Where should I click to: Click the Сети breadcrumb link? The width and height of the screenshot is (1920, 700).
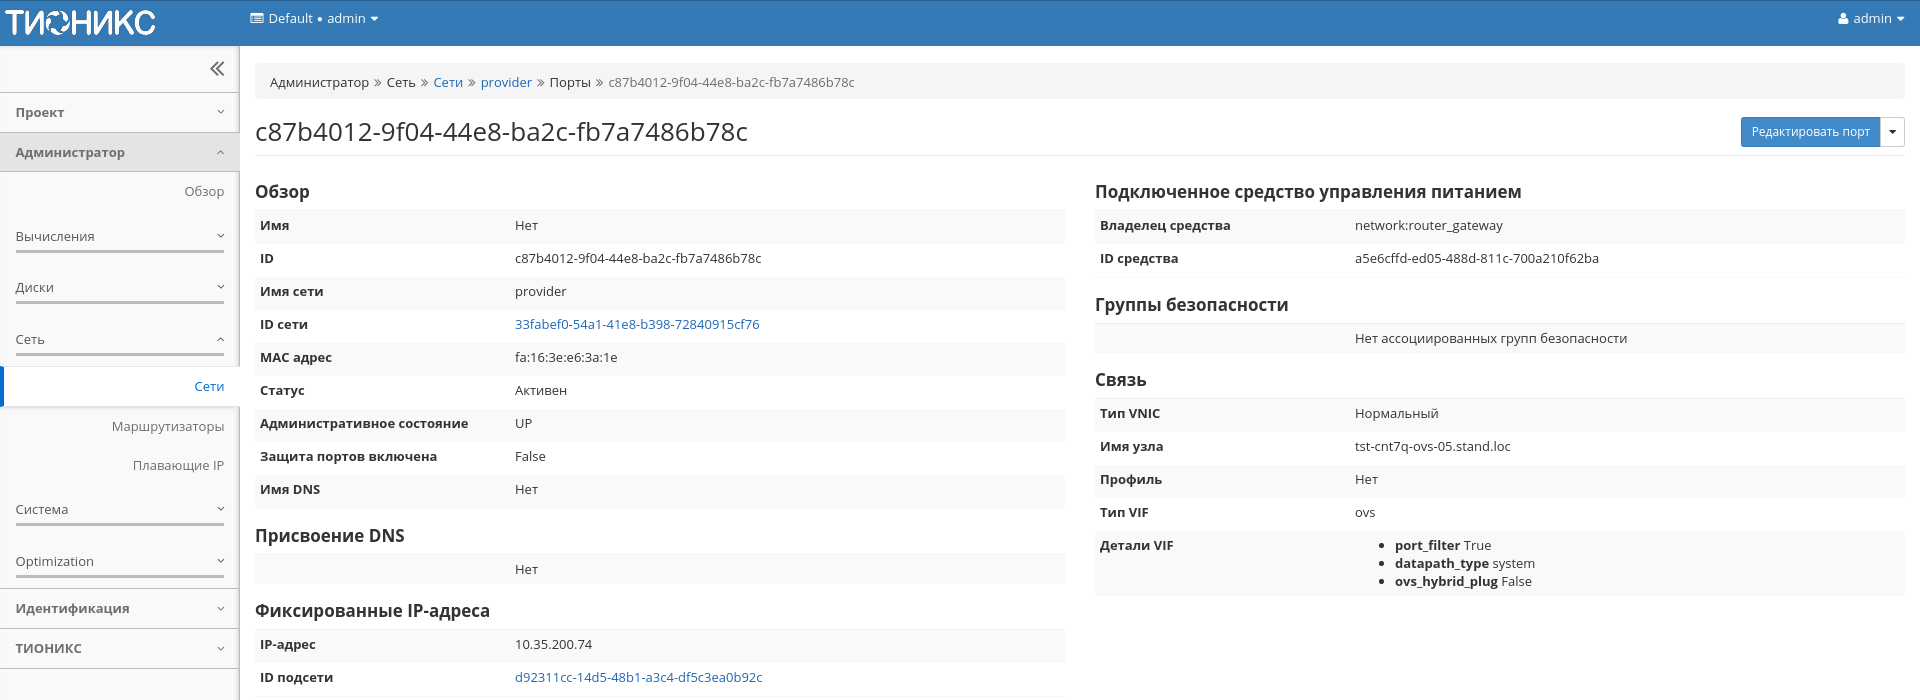pyautogui.click(x=448, y=83)
